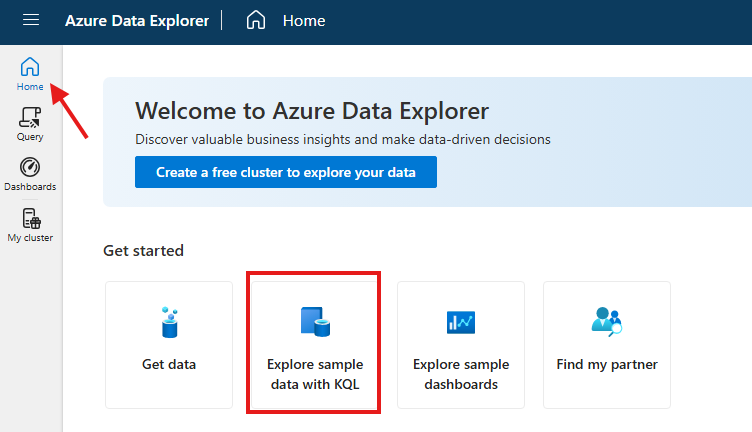
Task: Click the Get started section heading
Action: click(143, 250)
